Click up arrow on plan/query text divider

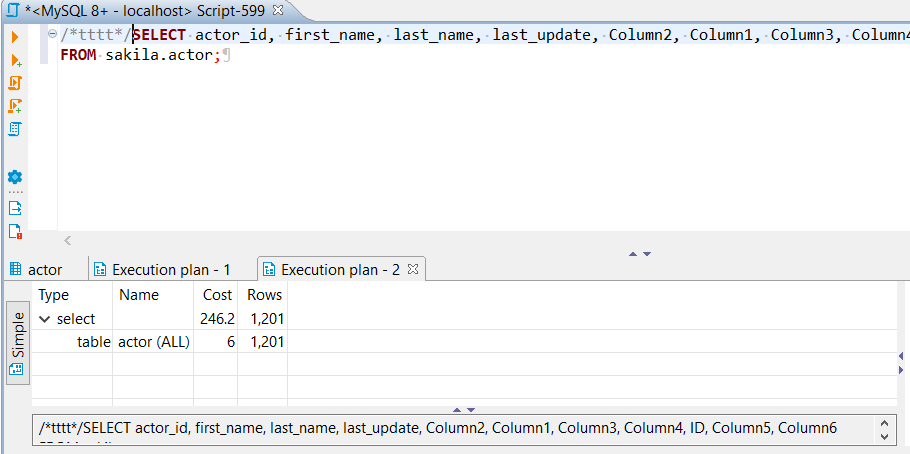pyautogui.click(x=457, y=410)
